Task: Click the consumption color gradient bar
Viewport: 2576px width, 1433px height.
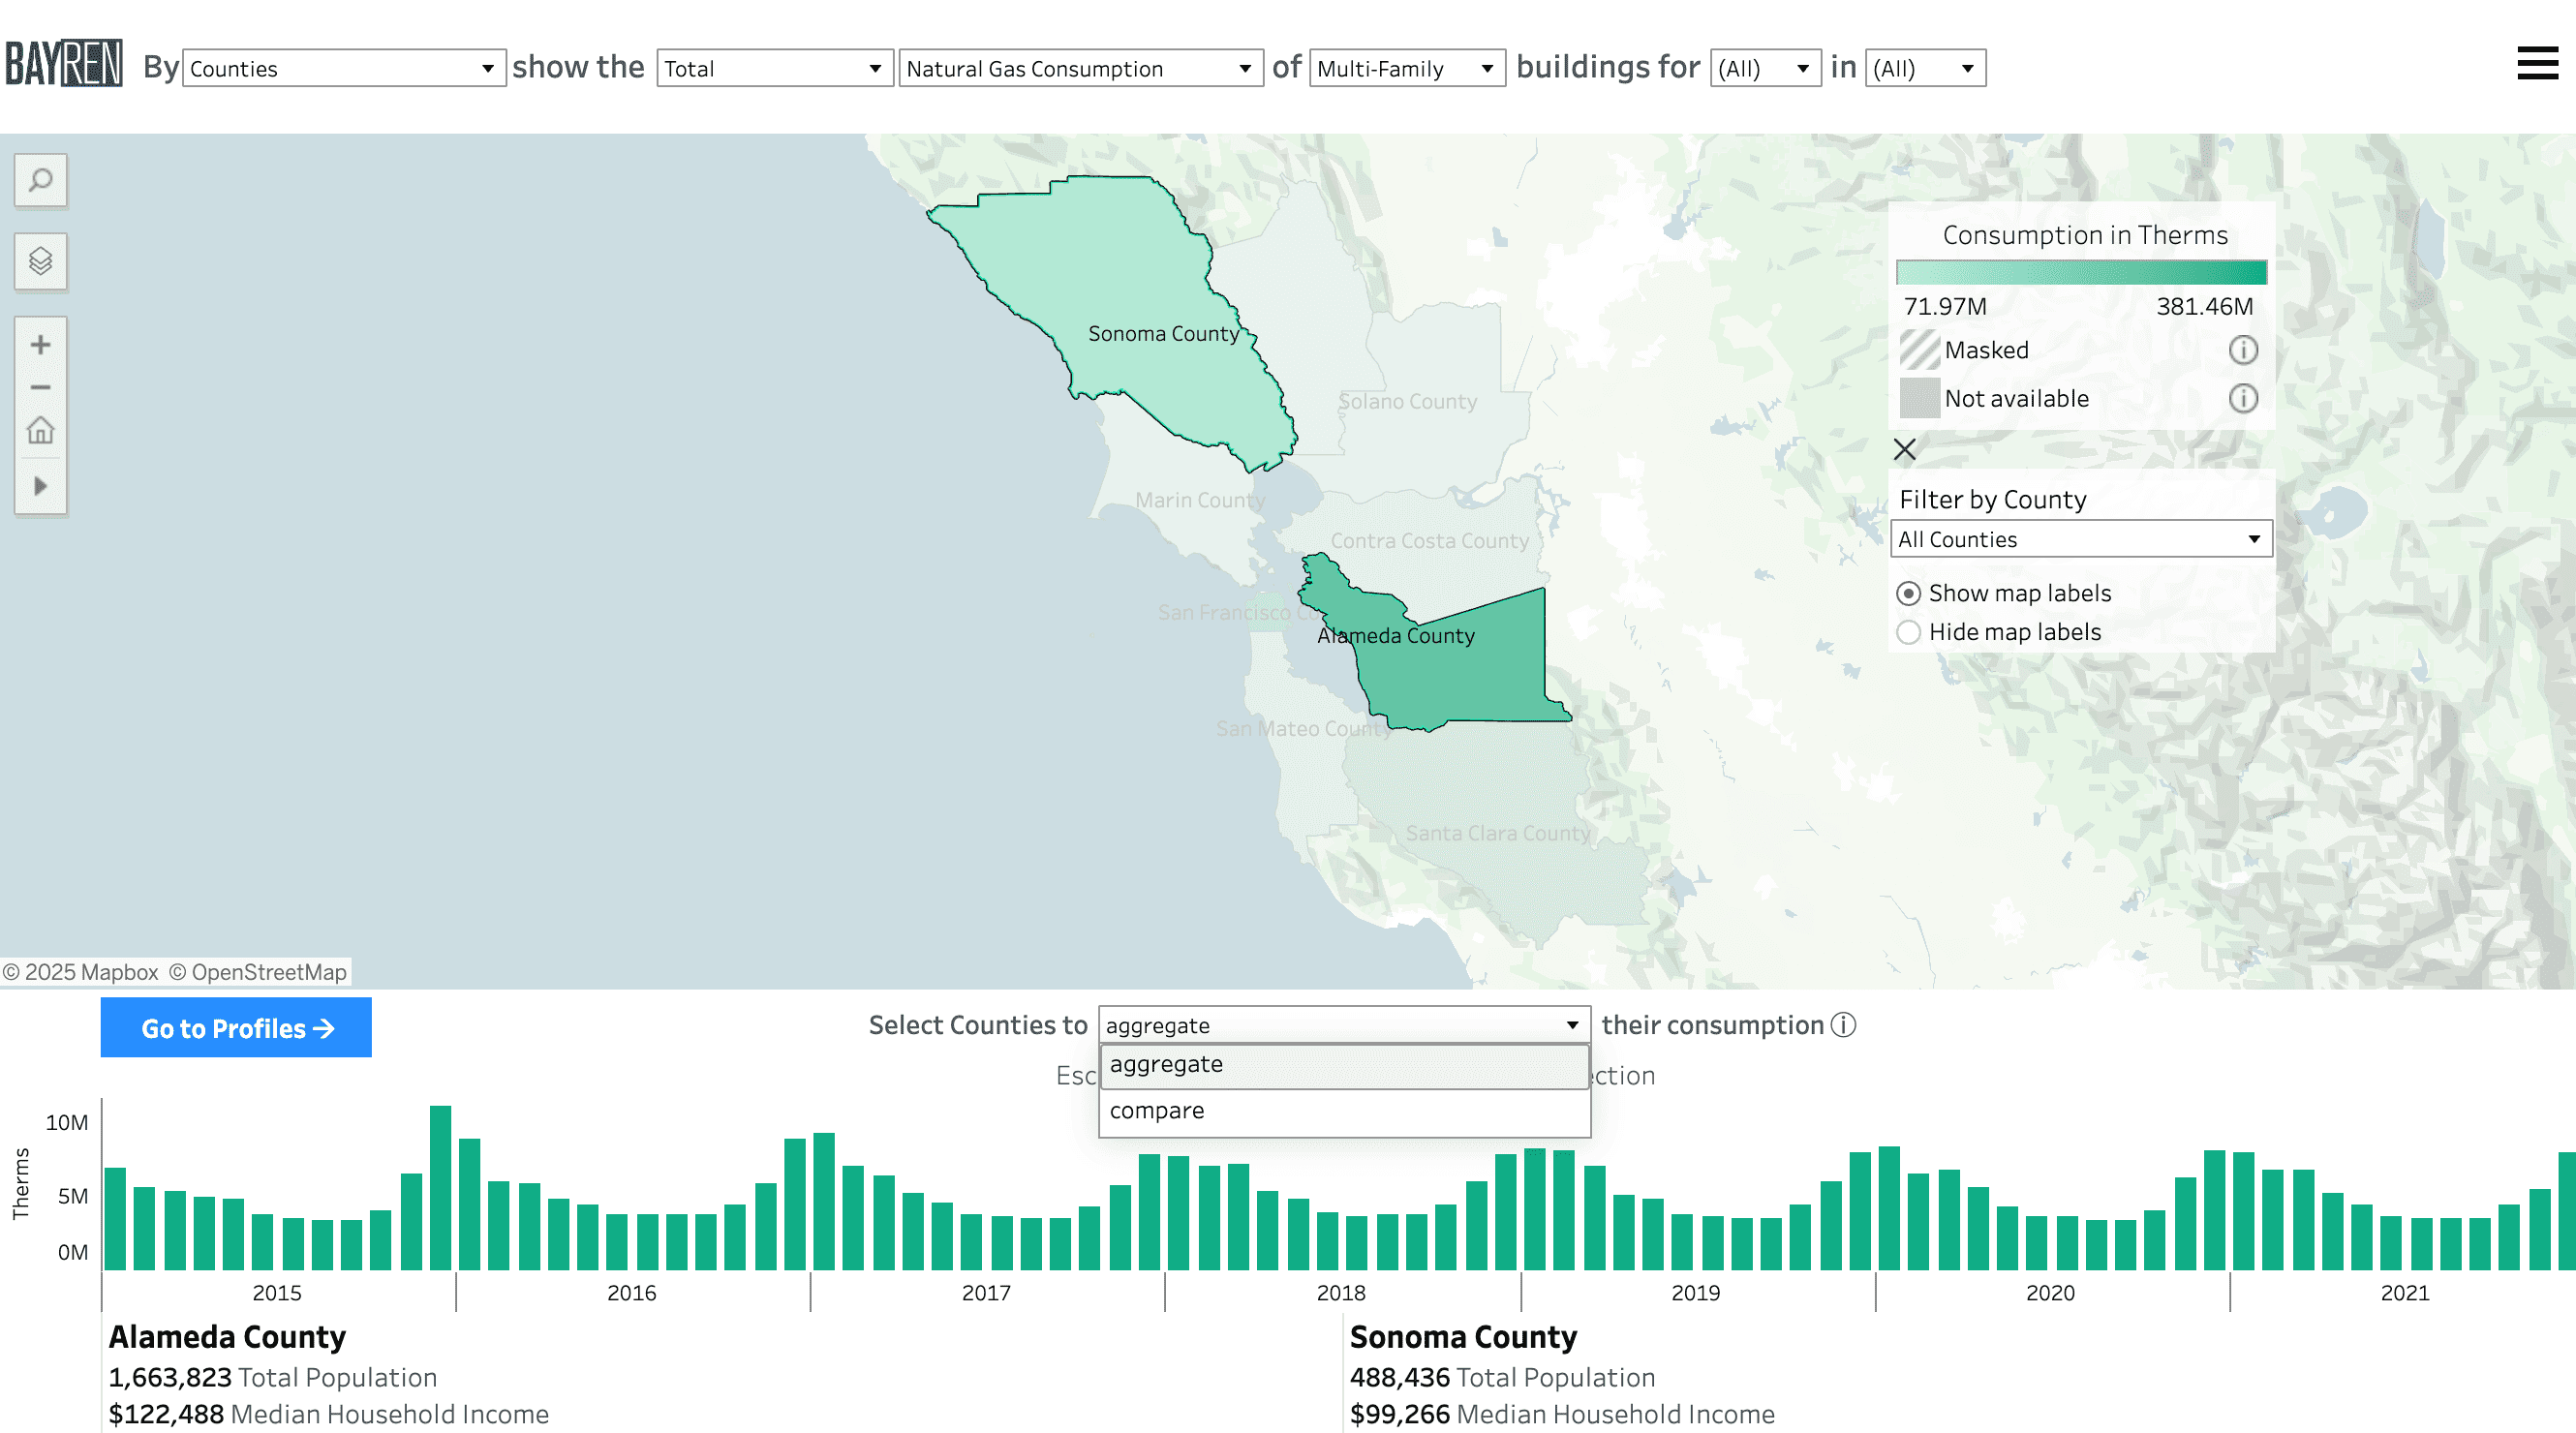Action: [x=2081, y=272]
